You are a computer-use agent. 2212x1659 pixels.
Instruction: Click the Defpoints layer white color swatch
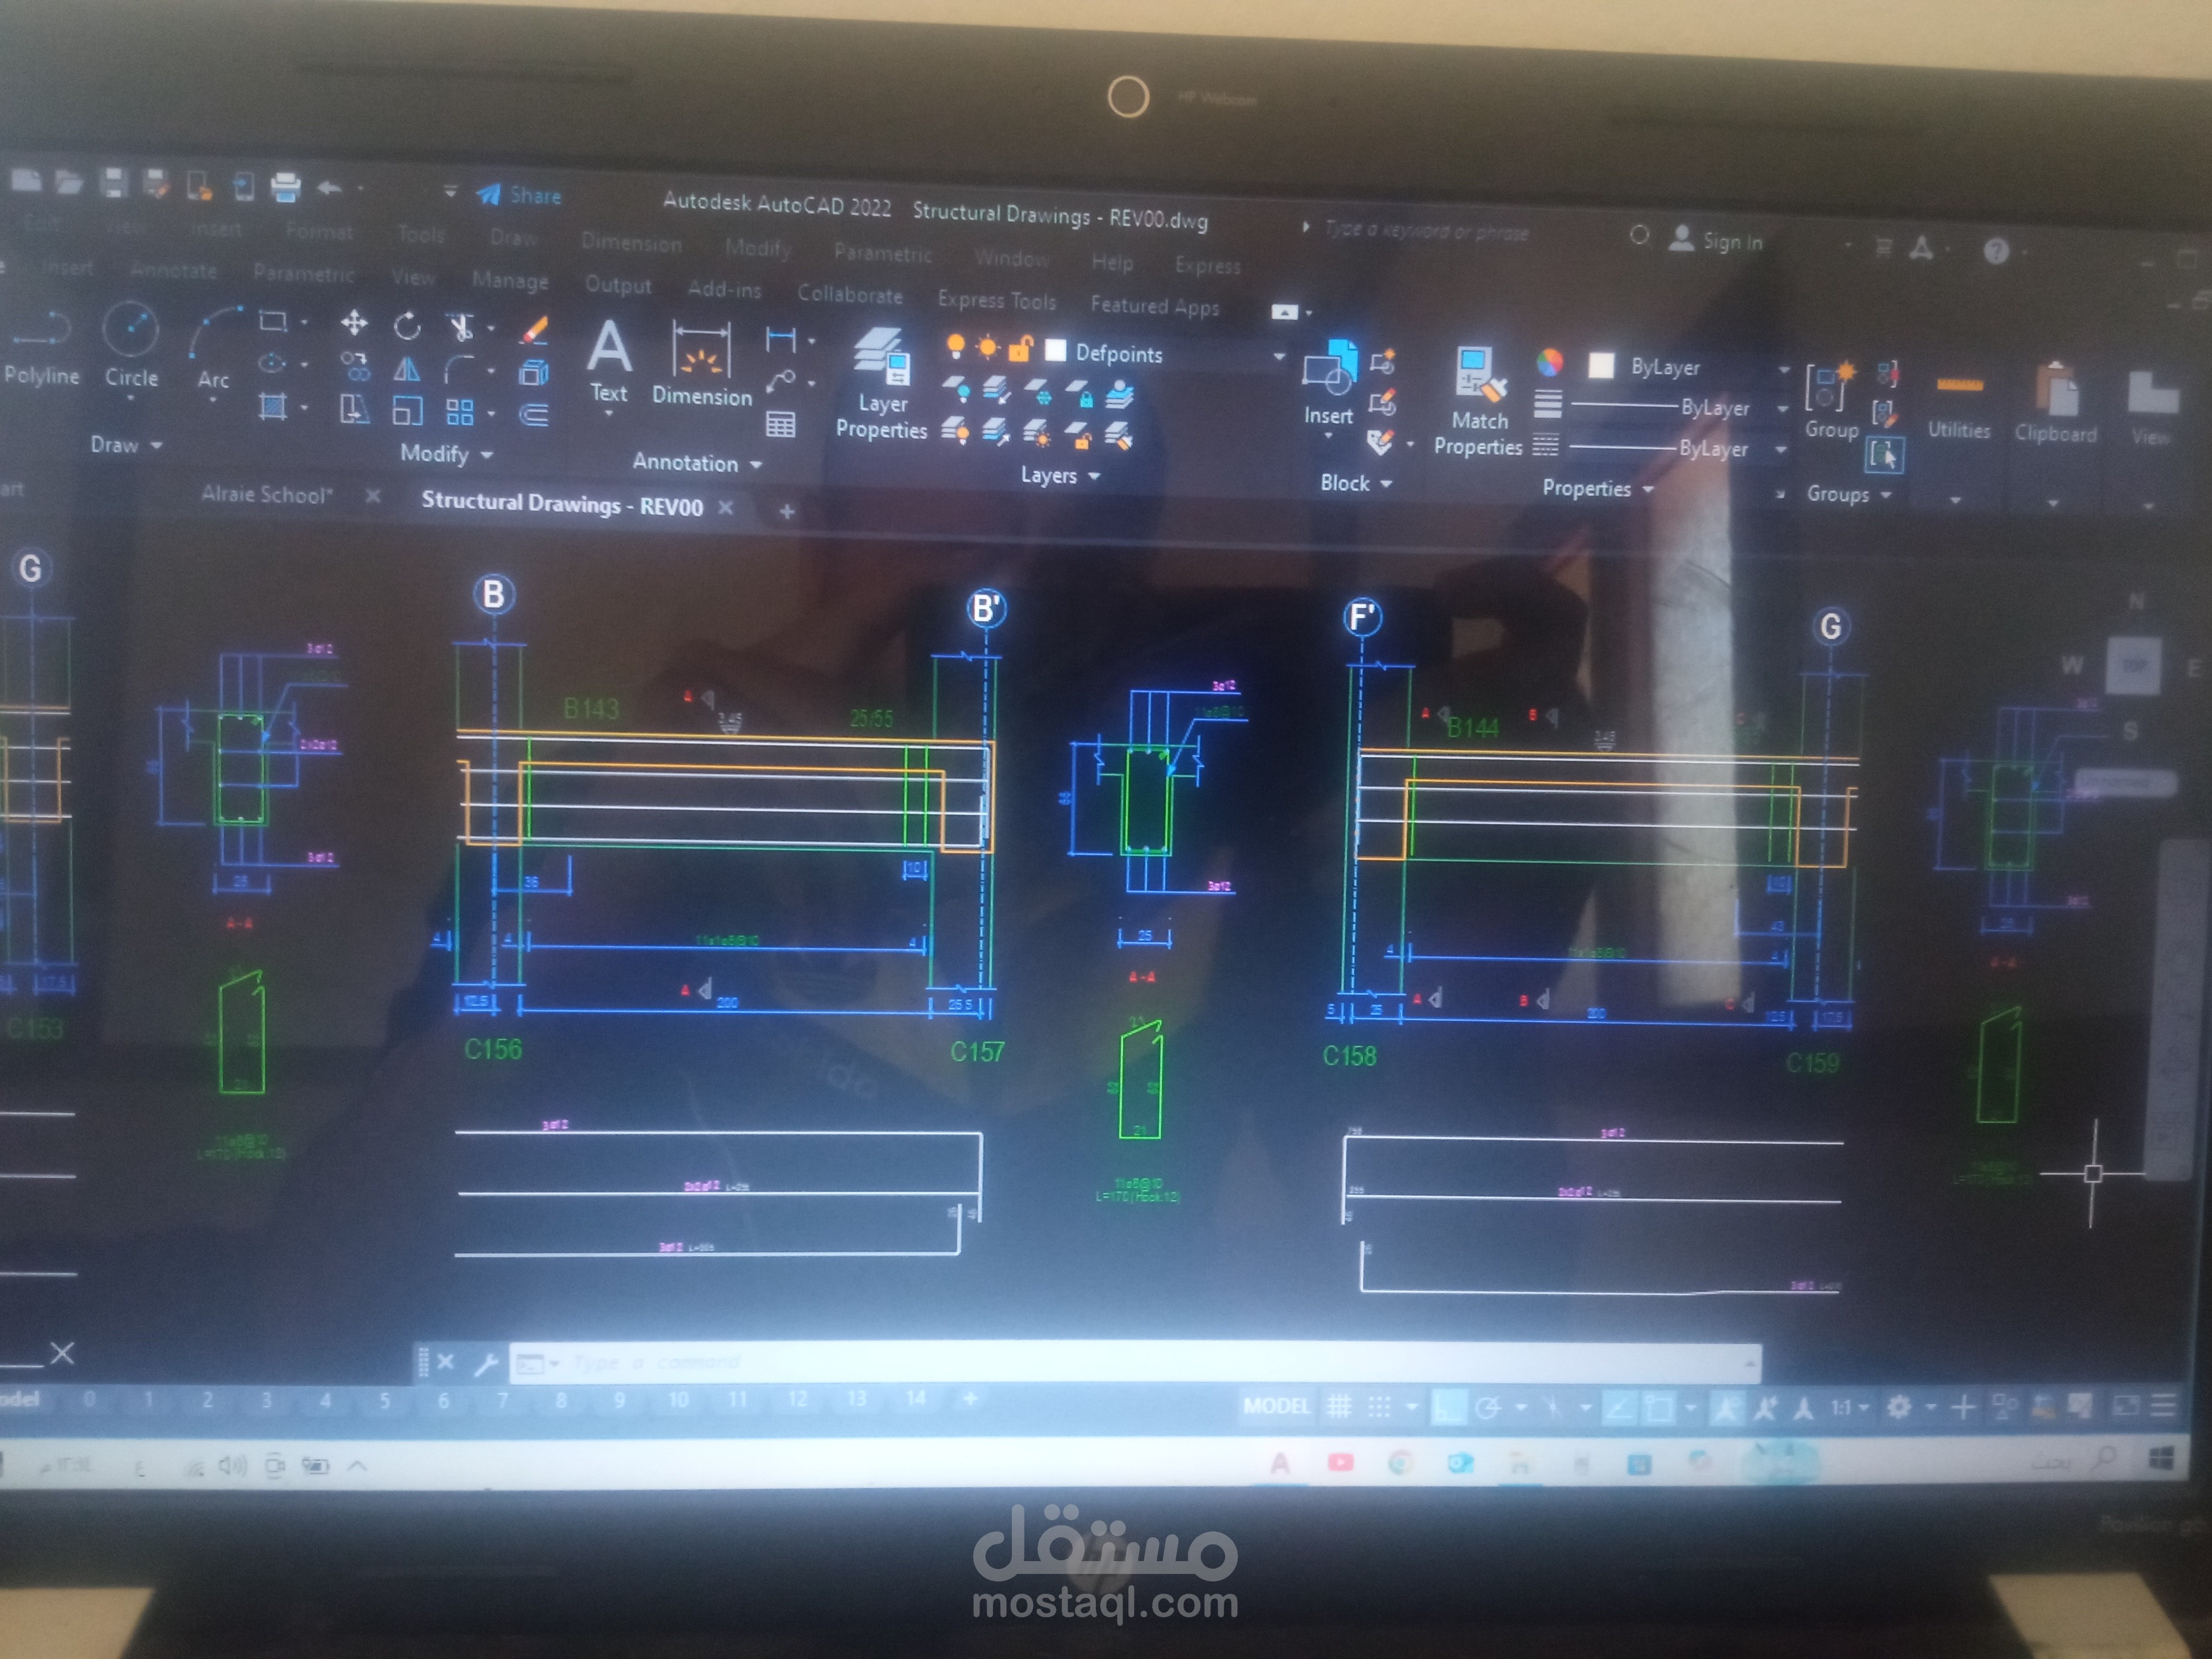tap(1055, 350)
